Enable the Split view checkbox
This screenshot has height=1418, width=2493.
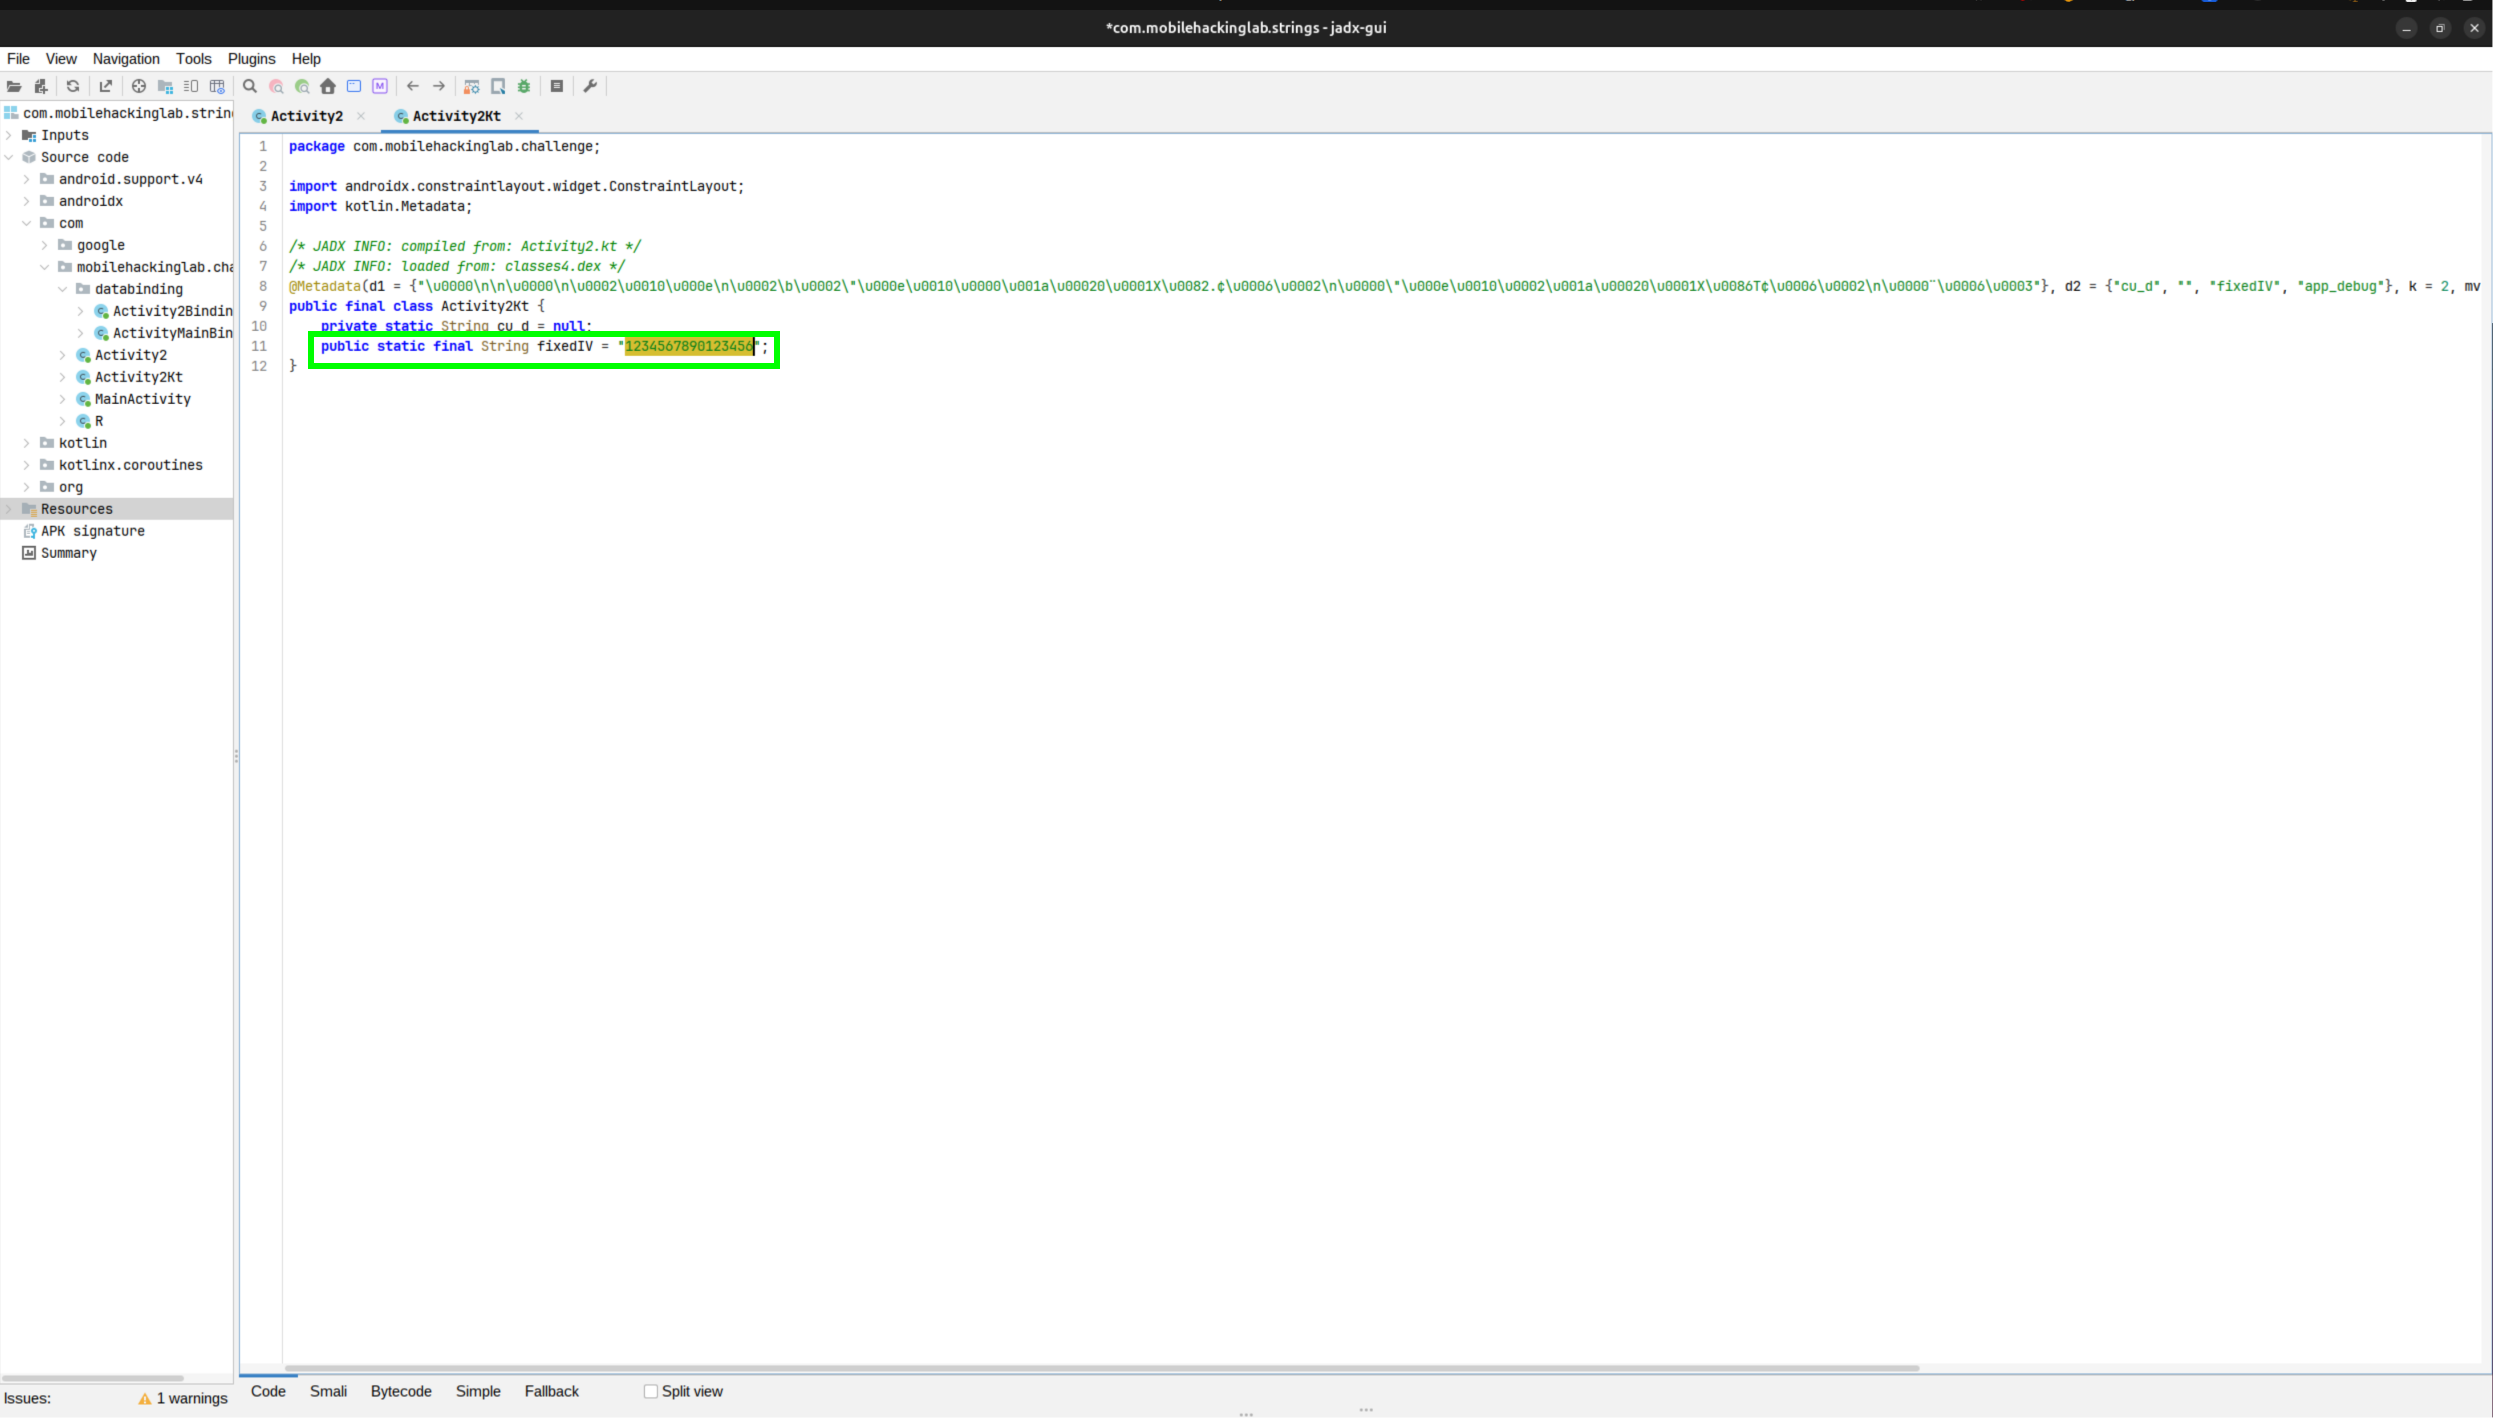[x=651, y=1392]
